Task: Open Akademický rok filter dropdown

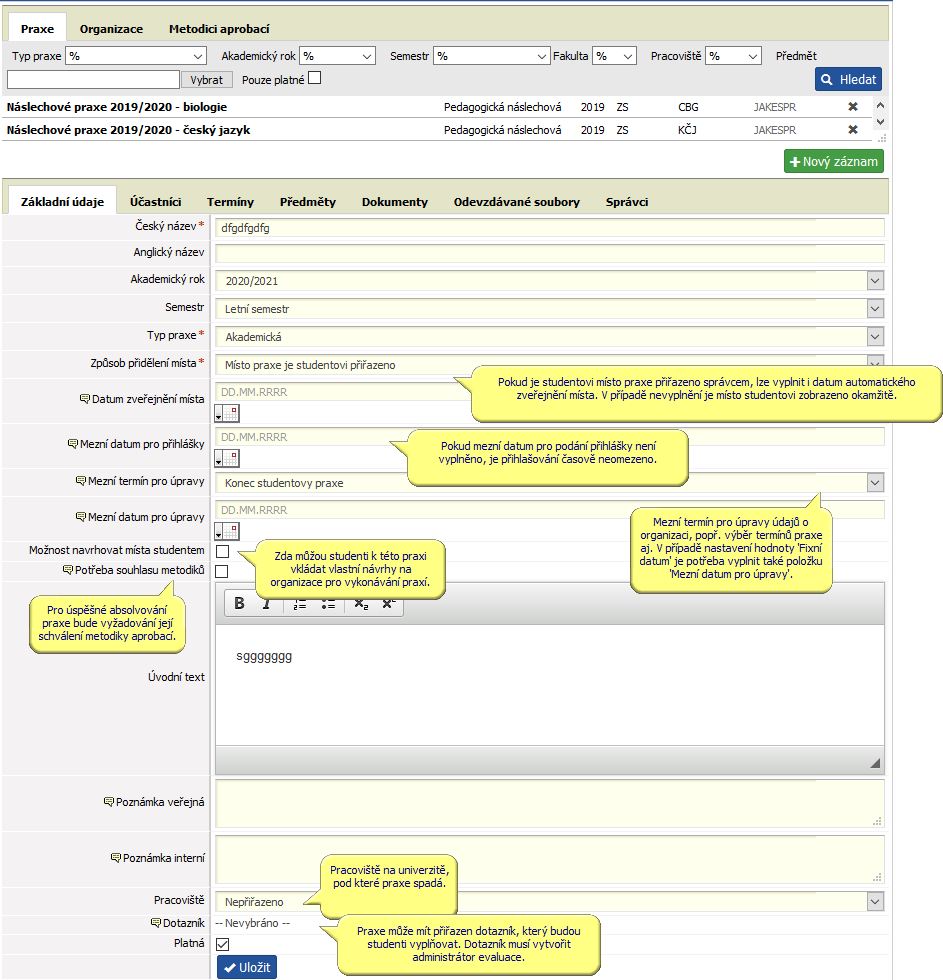Action: pos(337,56)
